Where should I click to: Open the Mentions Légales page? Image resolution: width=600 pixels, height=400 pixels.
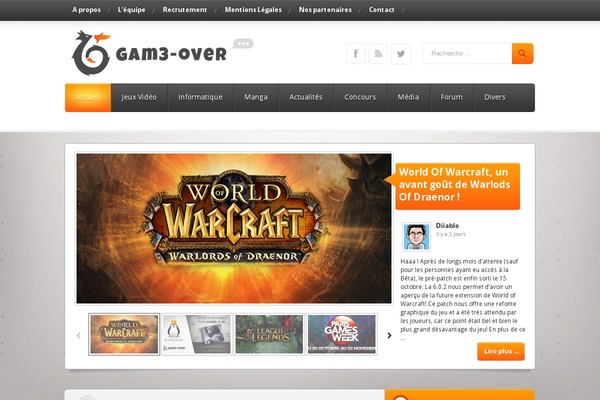(253, 10)
